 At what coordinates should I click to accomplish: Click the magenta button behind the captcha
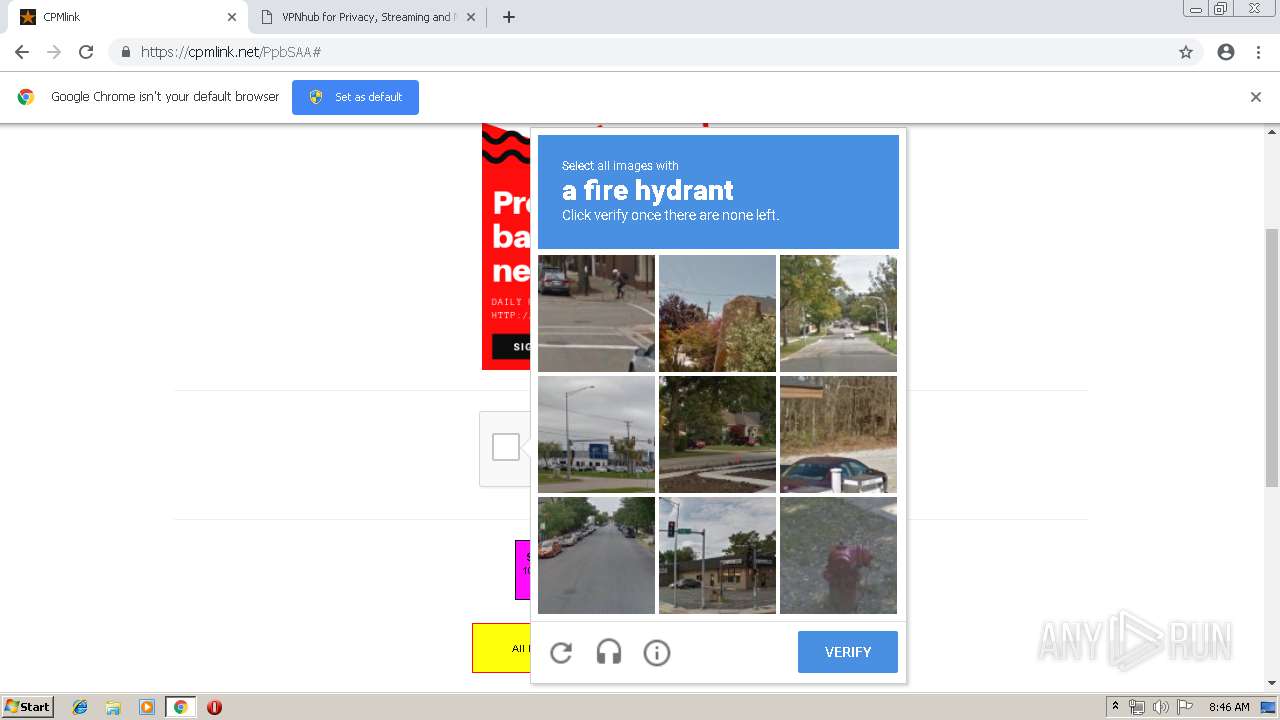[522, 569]
